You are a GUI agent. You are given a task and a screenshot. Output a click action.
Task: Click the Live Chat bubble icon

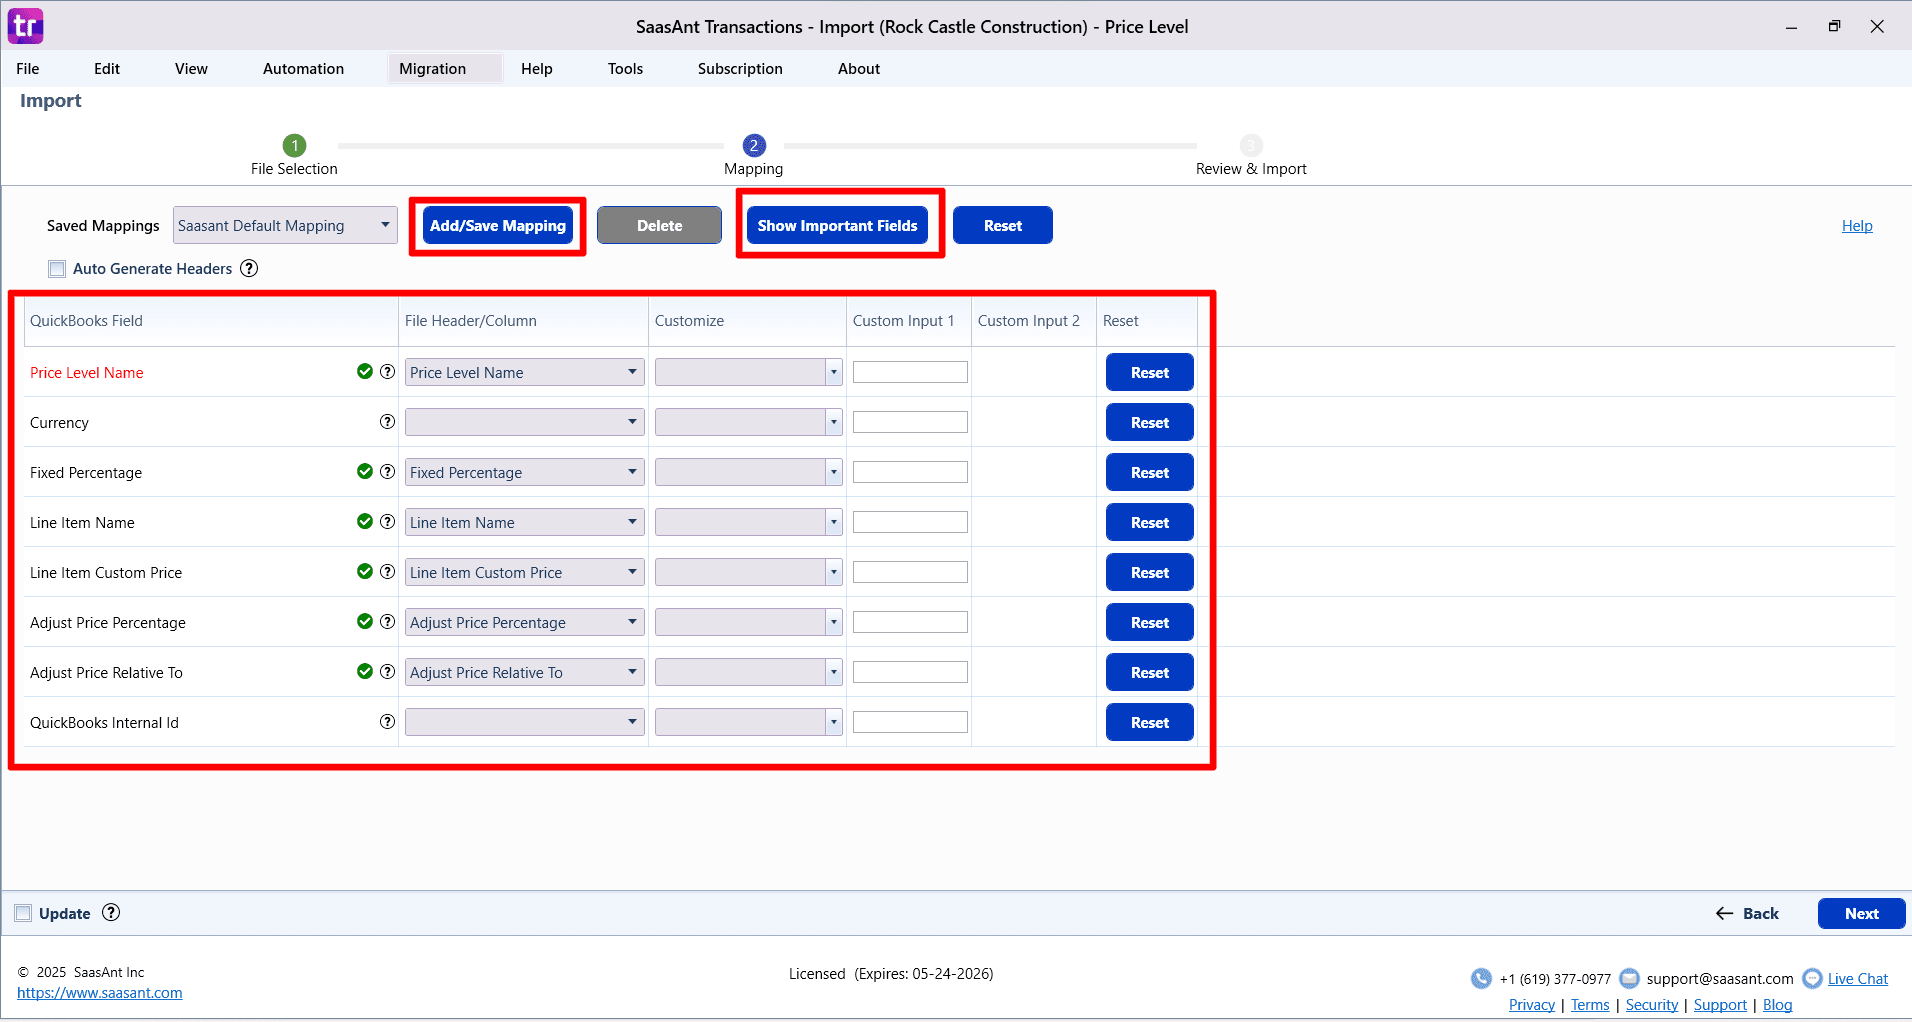click(1812, 978)
